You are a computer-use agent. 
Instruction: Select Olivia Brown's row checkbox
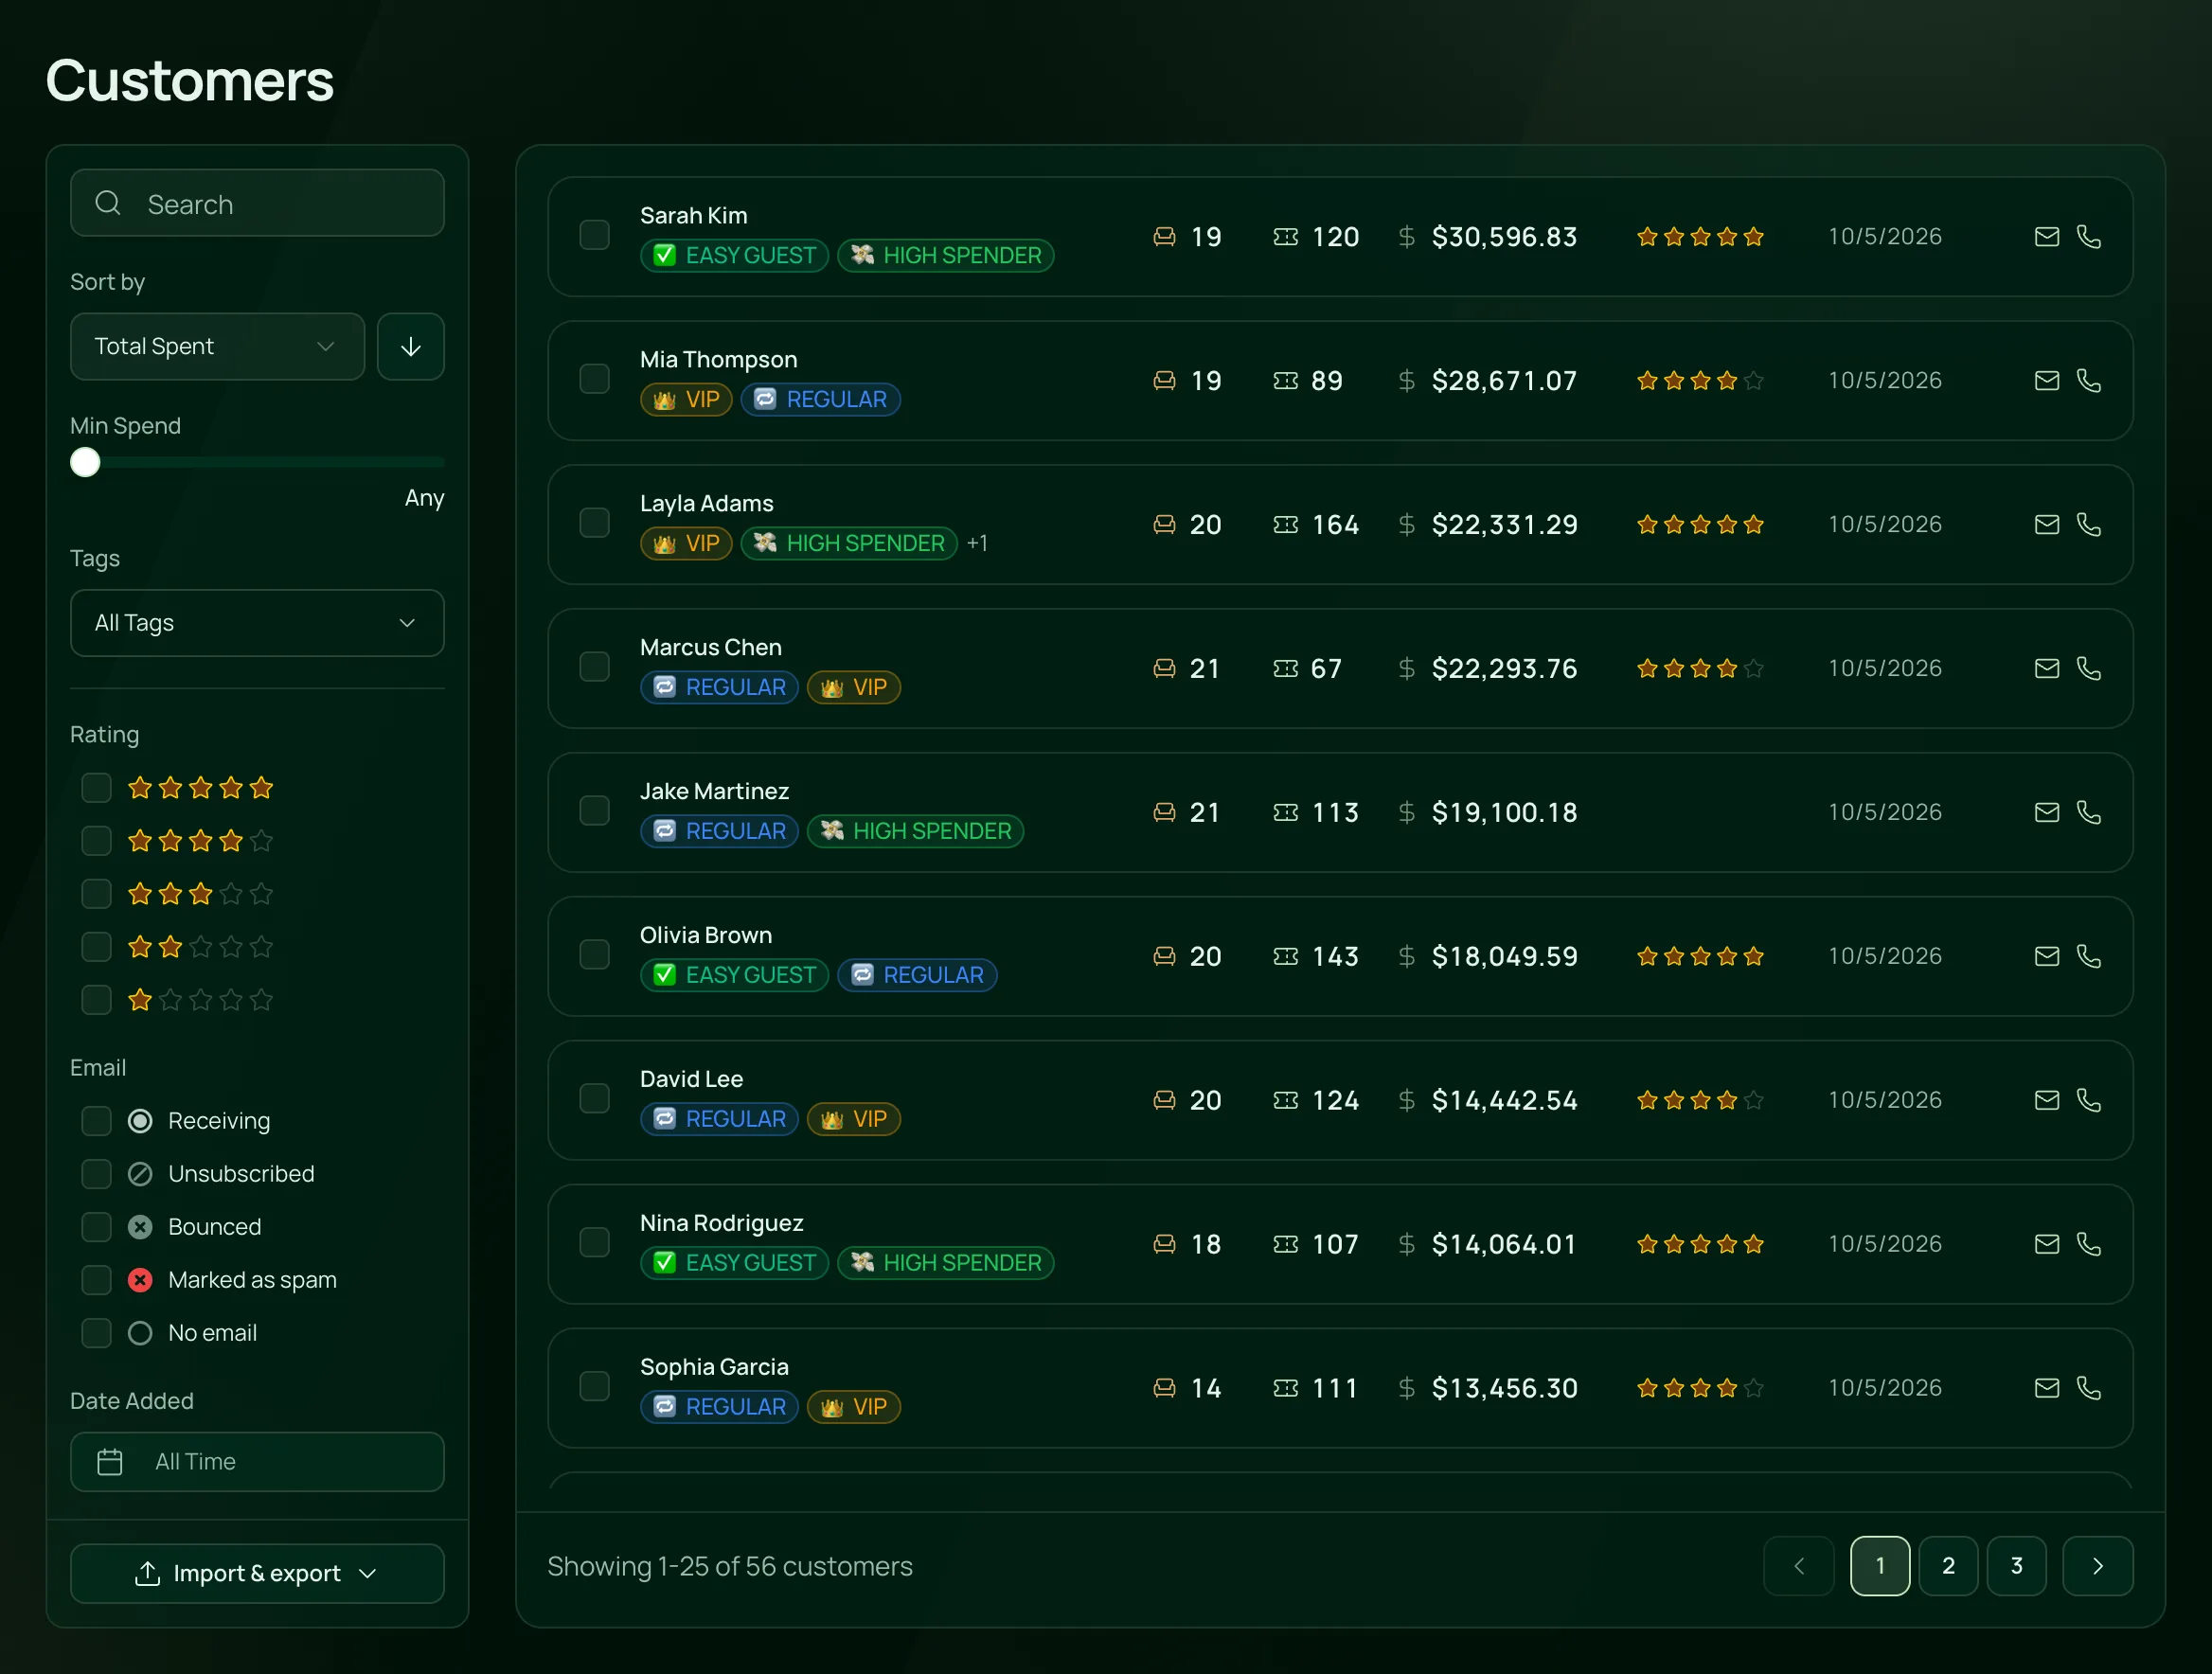click(594, 956)
